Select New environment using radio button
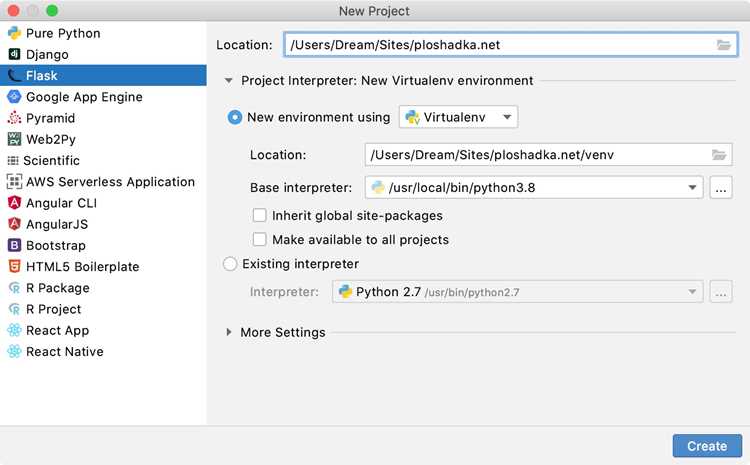 234,117
